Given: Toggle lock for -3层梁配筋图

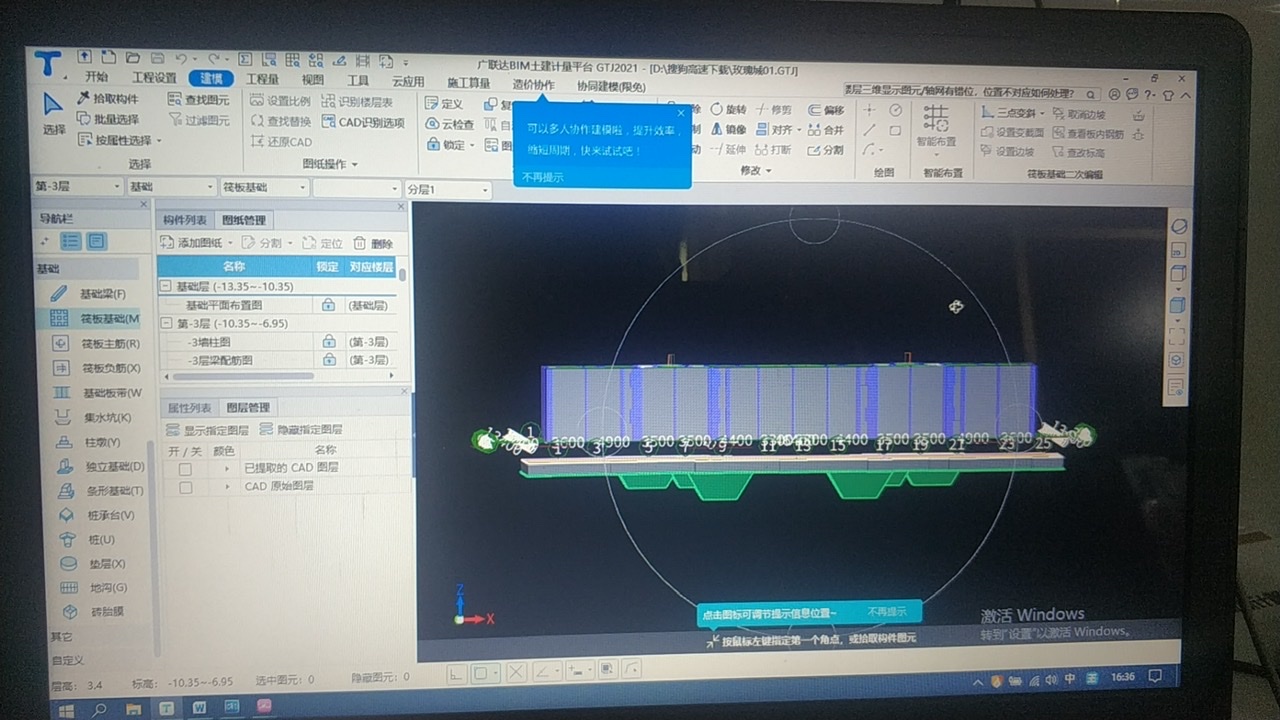Looking at the screenshot, I should (x=328, y=360).
